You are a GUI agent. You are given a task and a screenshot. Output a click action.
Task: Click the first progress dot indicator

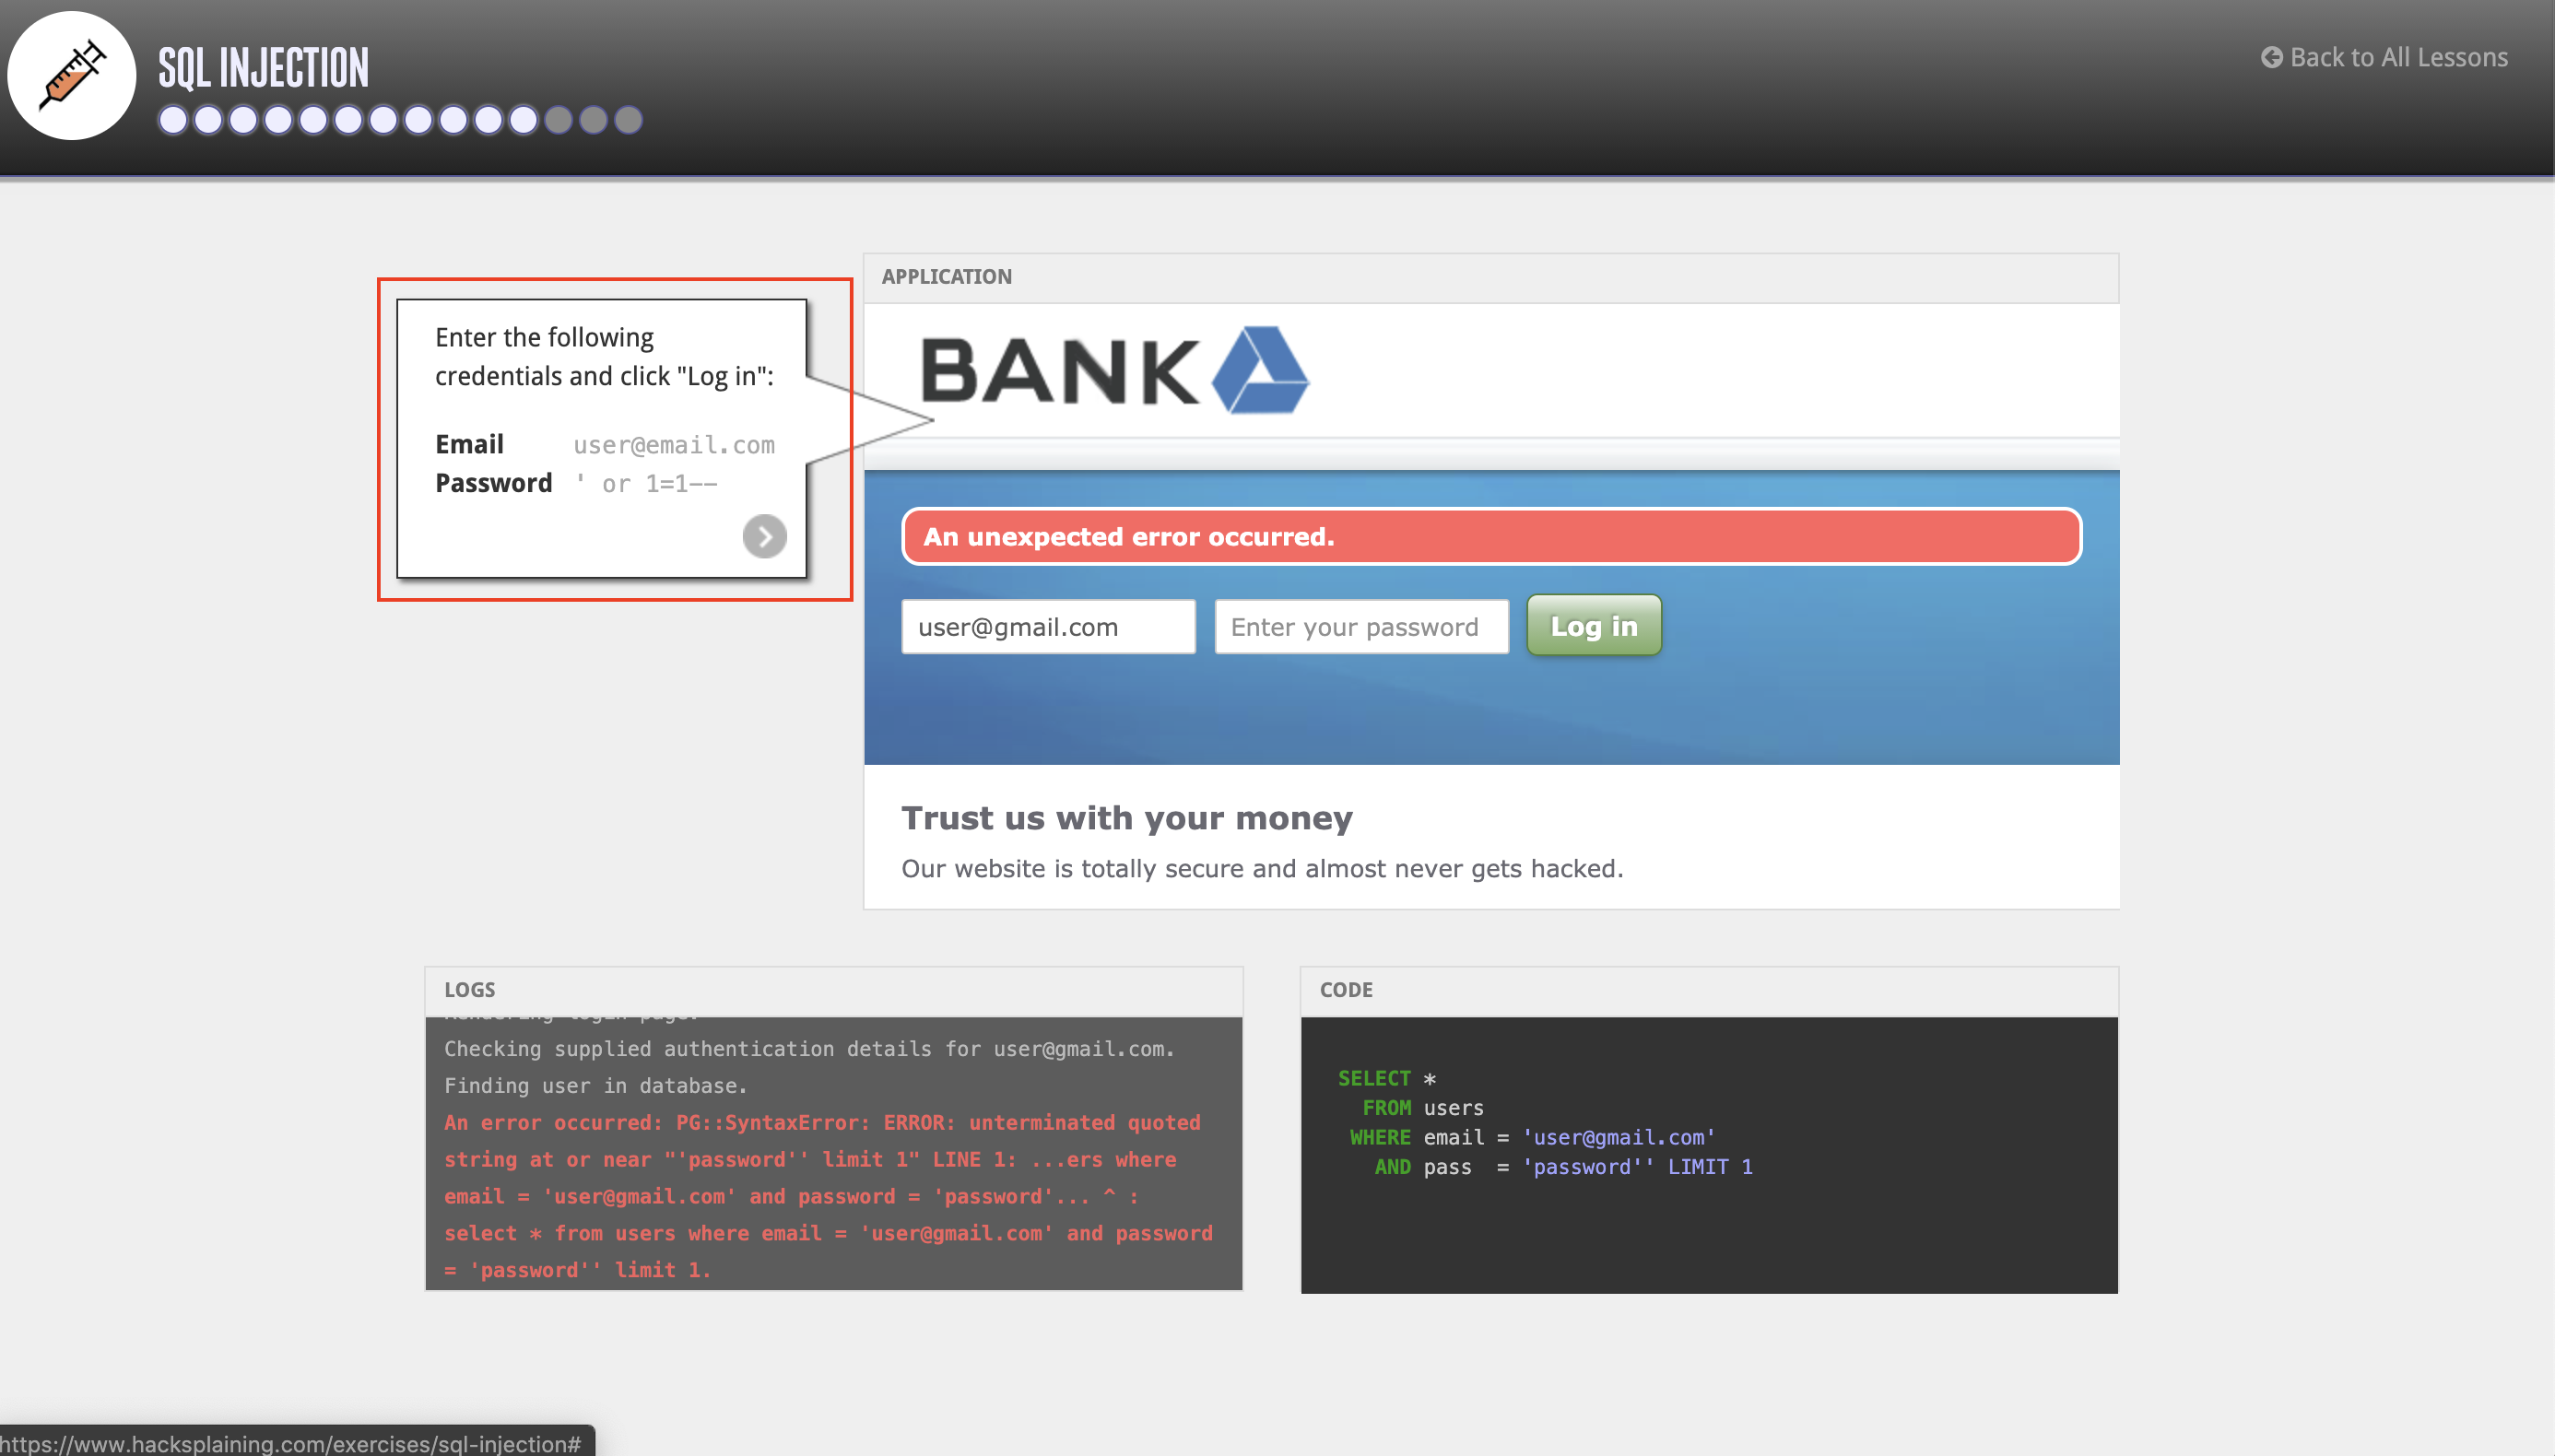(175, 119)
